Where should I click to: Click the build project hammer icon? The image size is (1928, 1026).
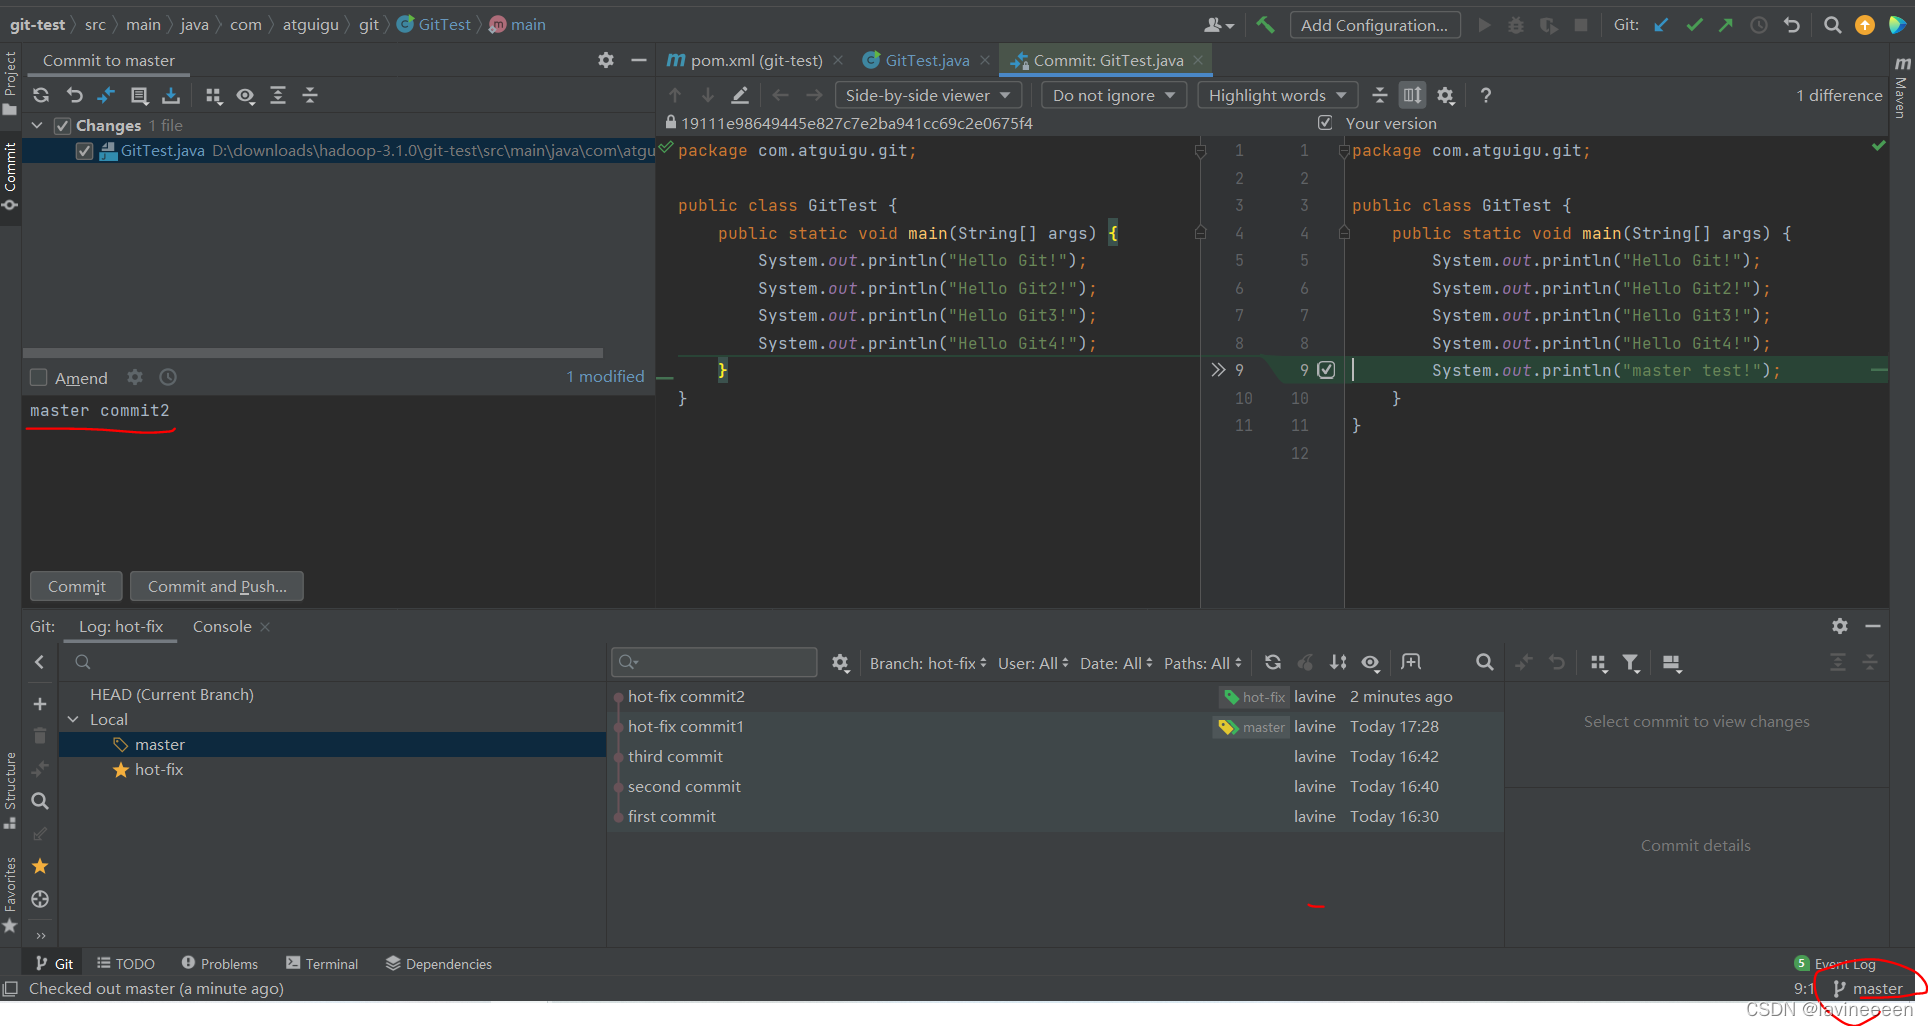(x=1266, y=25)
